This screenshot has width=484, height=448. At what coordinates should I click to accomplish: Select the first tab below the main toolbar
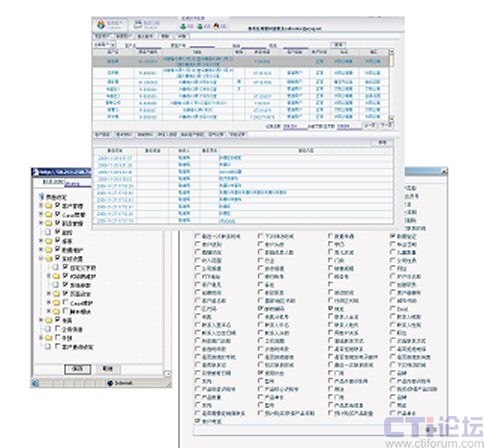102,36
